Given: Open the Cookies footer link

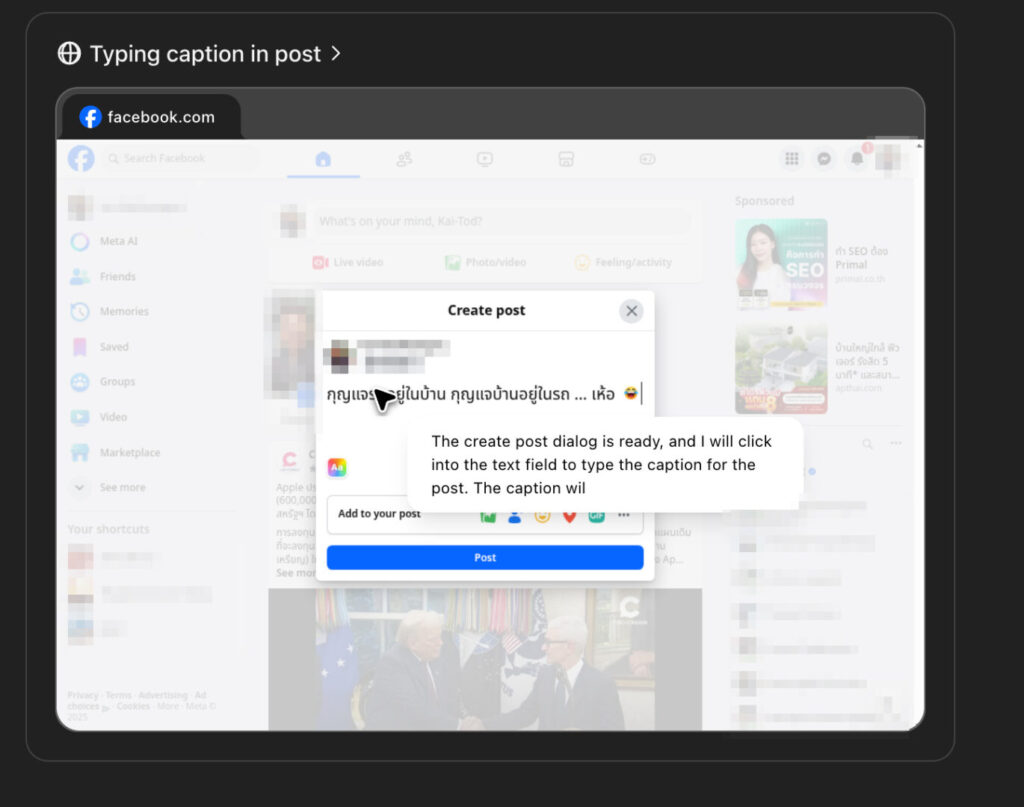Looking at the screenshot, I should pos(133,706).
